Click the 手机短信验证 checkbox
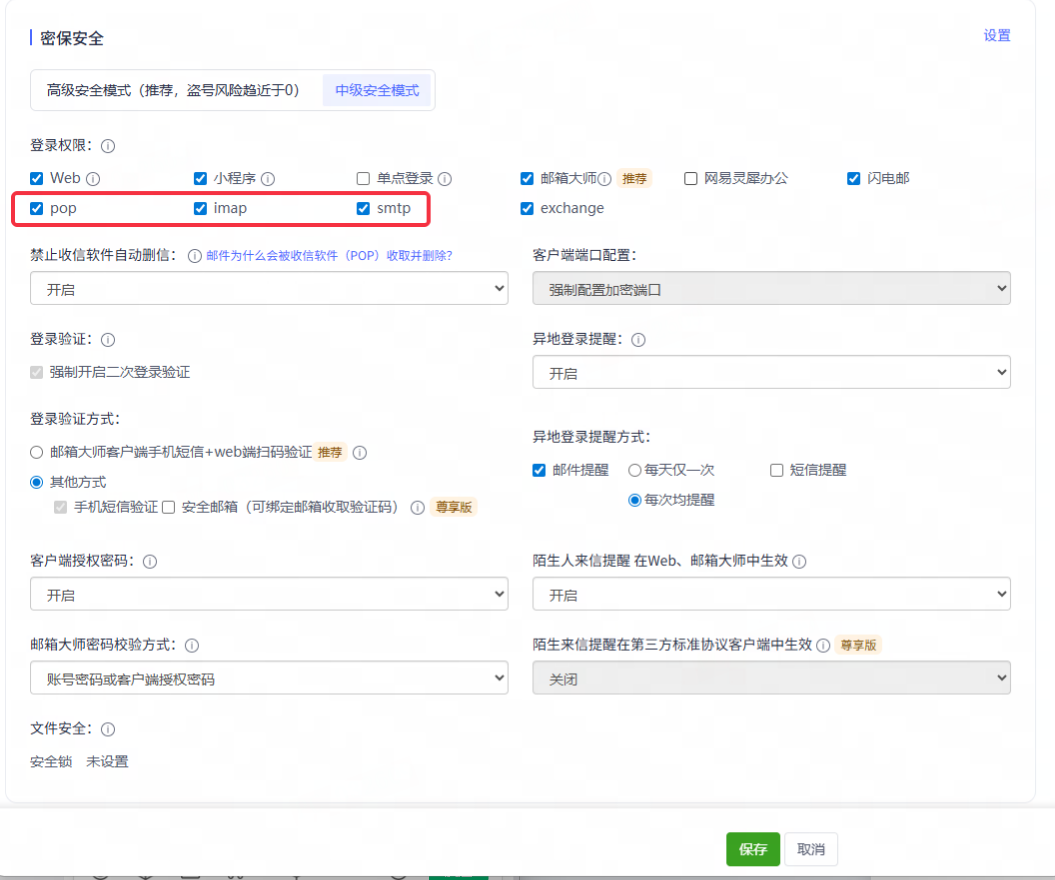 (61, 507)
